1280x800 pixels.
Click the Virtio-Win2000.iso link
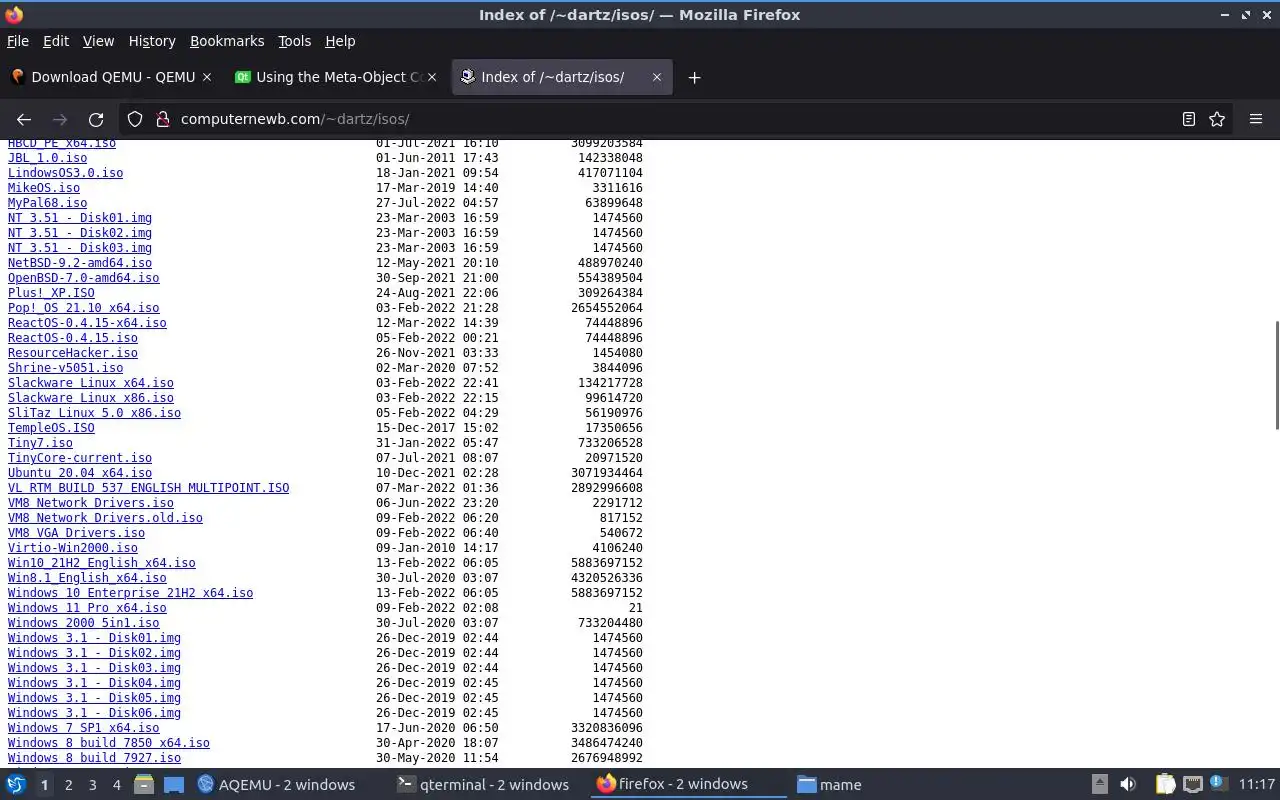tap(73, 548)
